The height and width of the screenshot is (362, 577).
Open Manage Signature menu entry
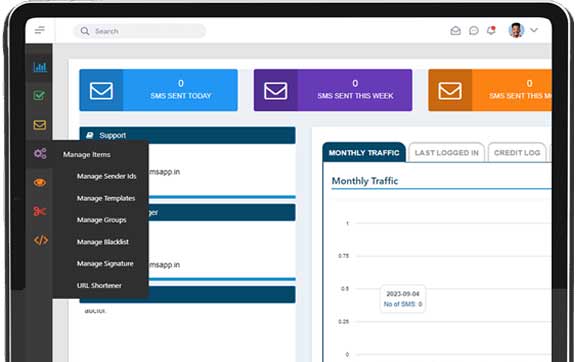click(x=105, y=264)
